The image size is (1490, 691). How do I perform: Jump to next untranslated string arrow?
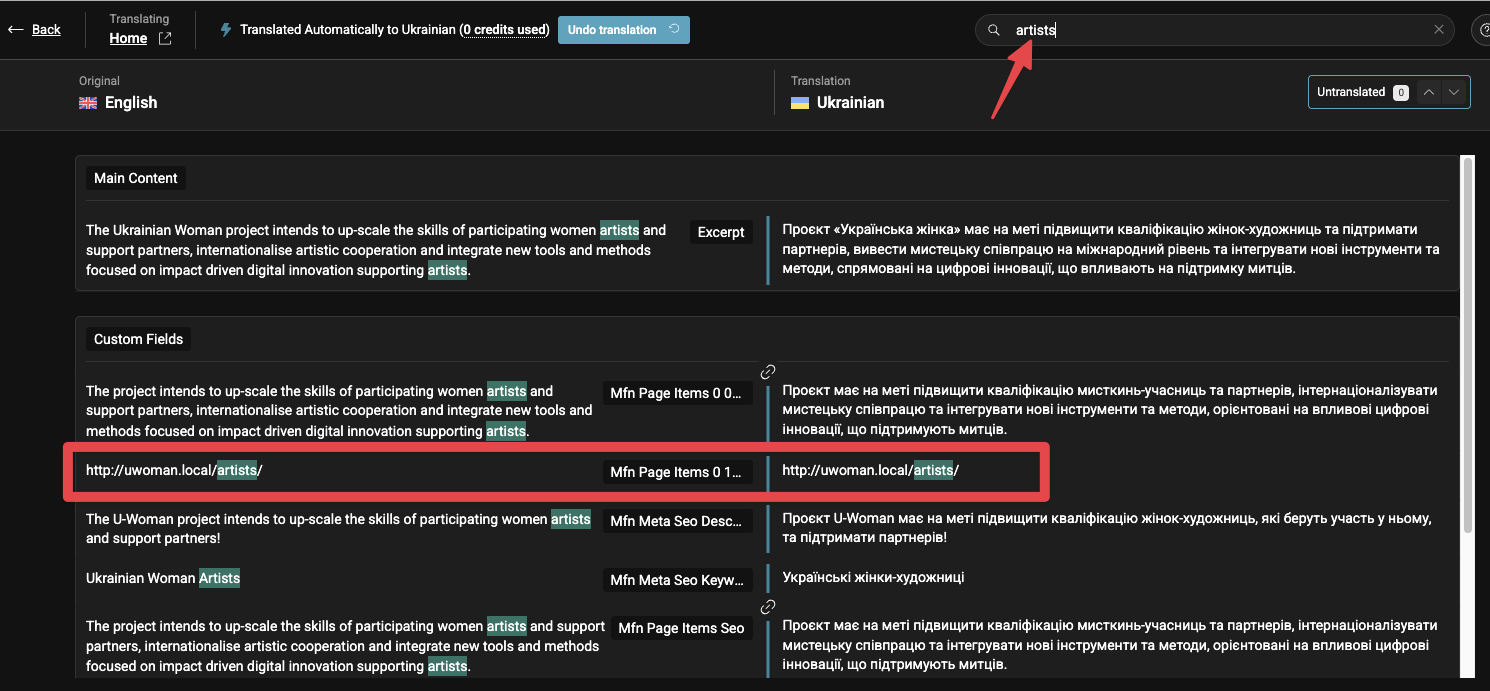point(1454,92)
